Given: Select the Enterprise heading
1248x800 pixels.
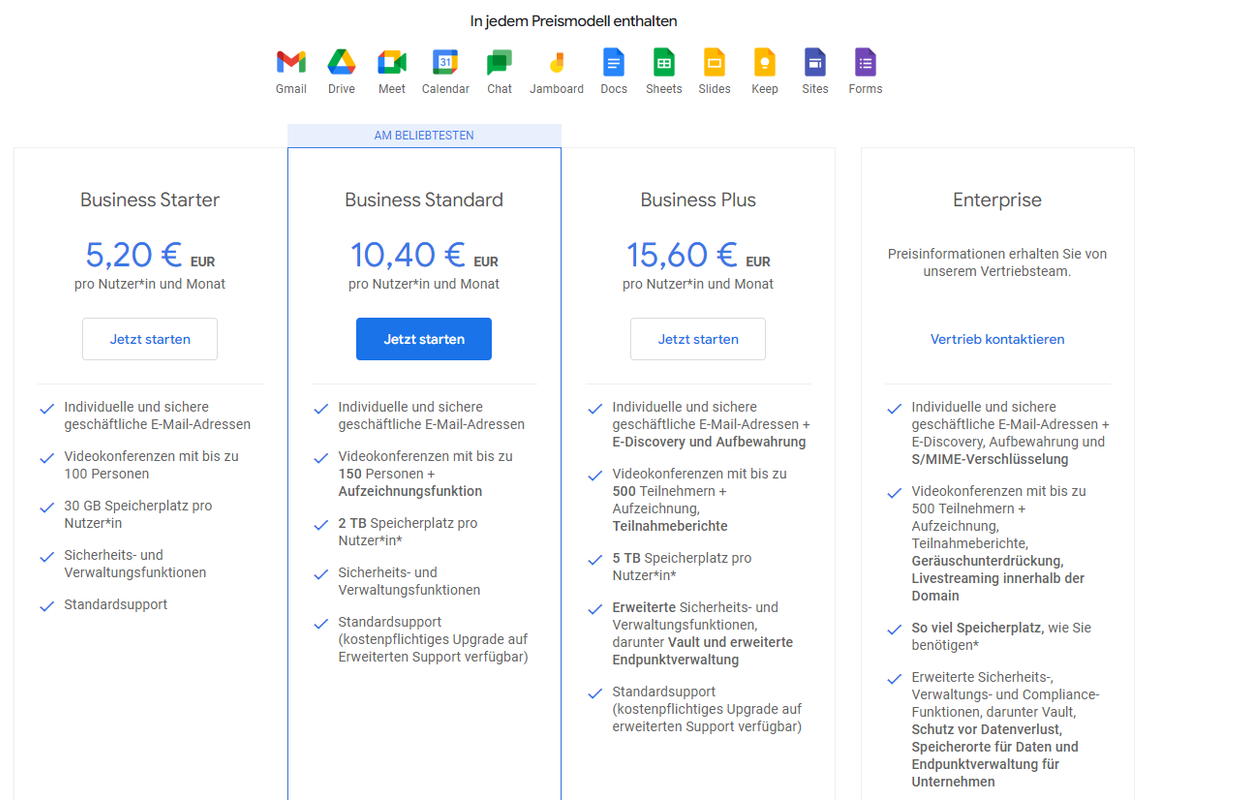Looking at the screenshot, I should 997,200.
